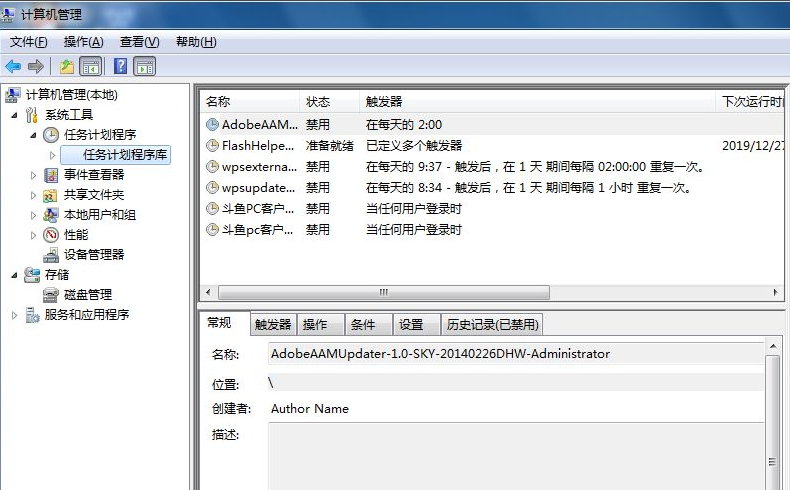Viewport: 790px width, 490px height.
Task: Open the 操作(A) menu
Action: pyautogui.click(x=83, y=42)
